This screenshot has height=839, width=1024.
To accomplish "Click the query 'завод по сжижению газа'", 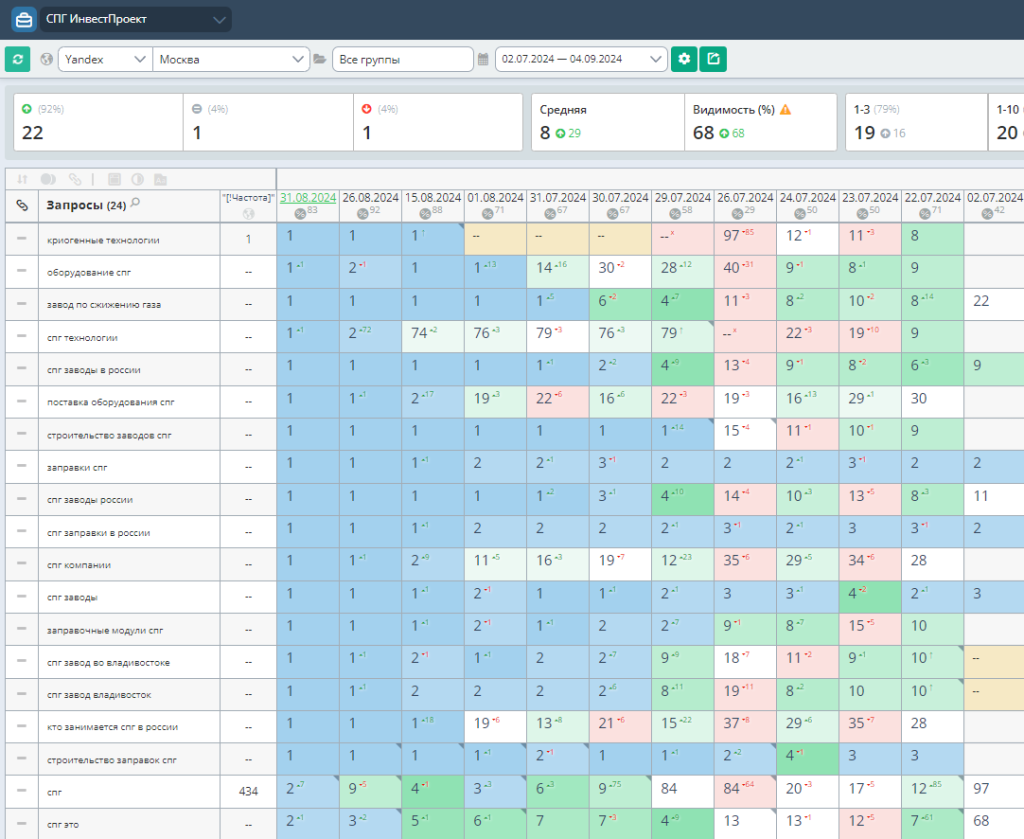I will pos(104,305).
